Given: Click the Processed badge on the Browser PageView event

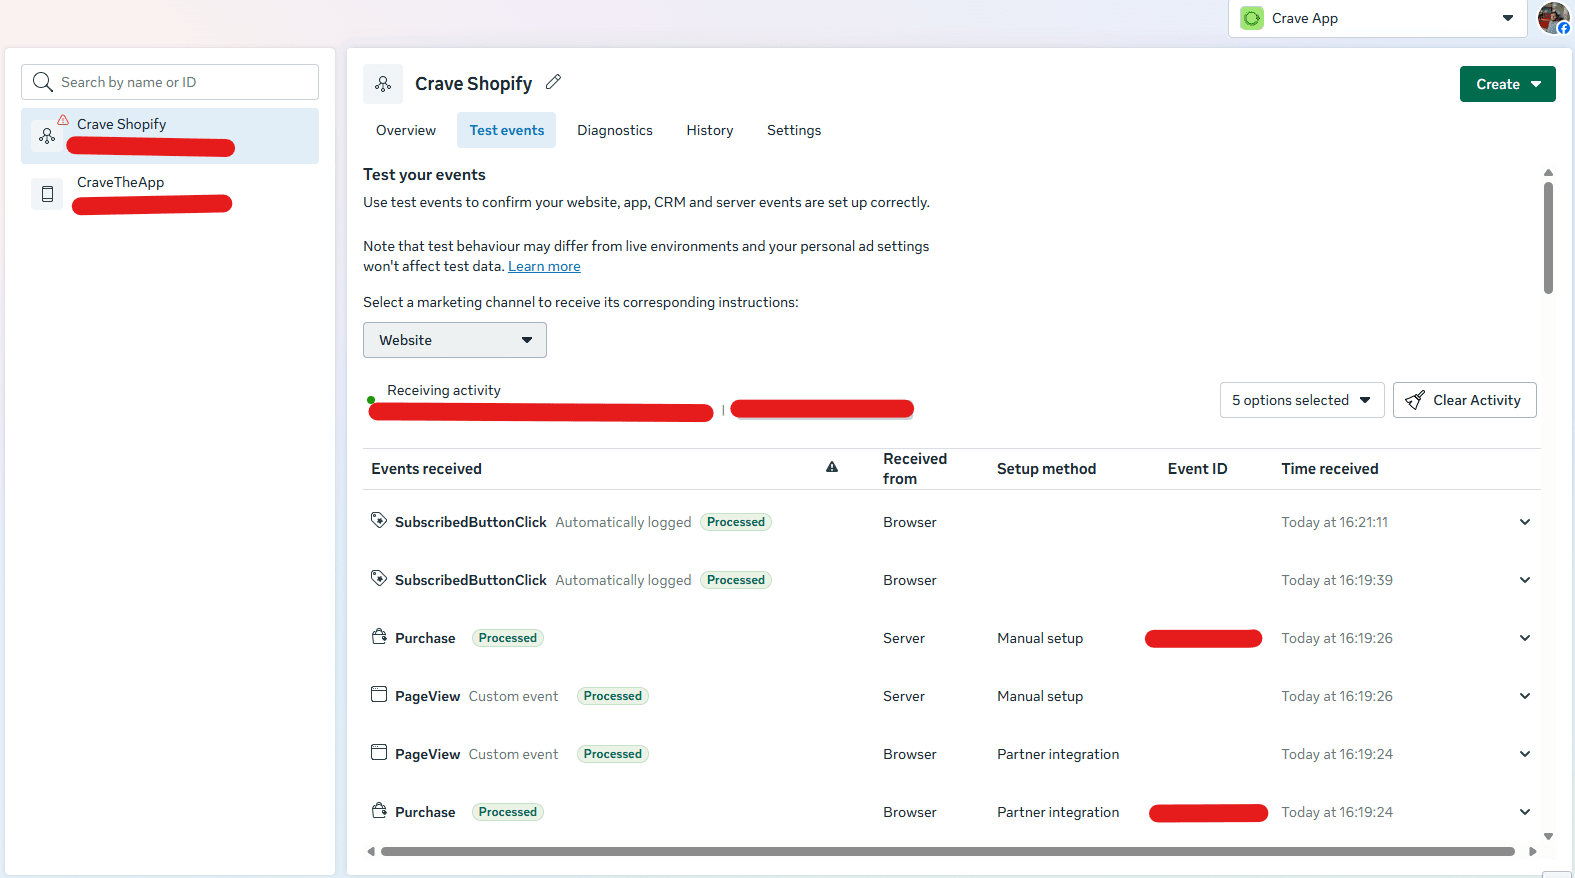Looking at the screenshot, I should (613, 754).
